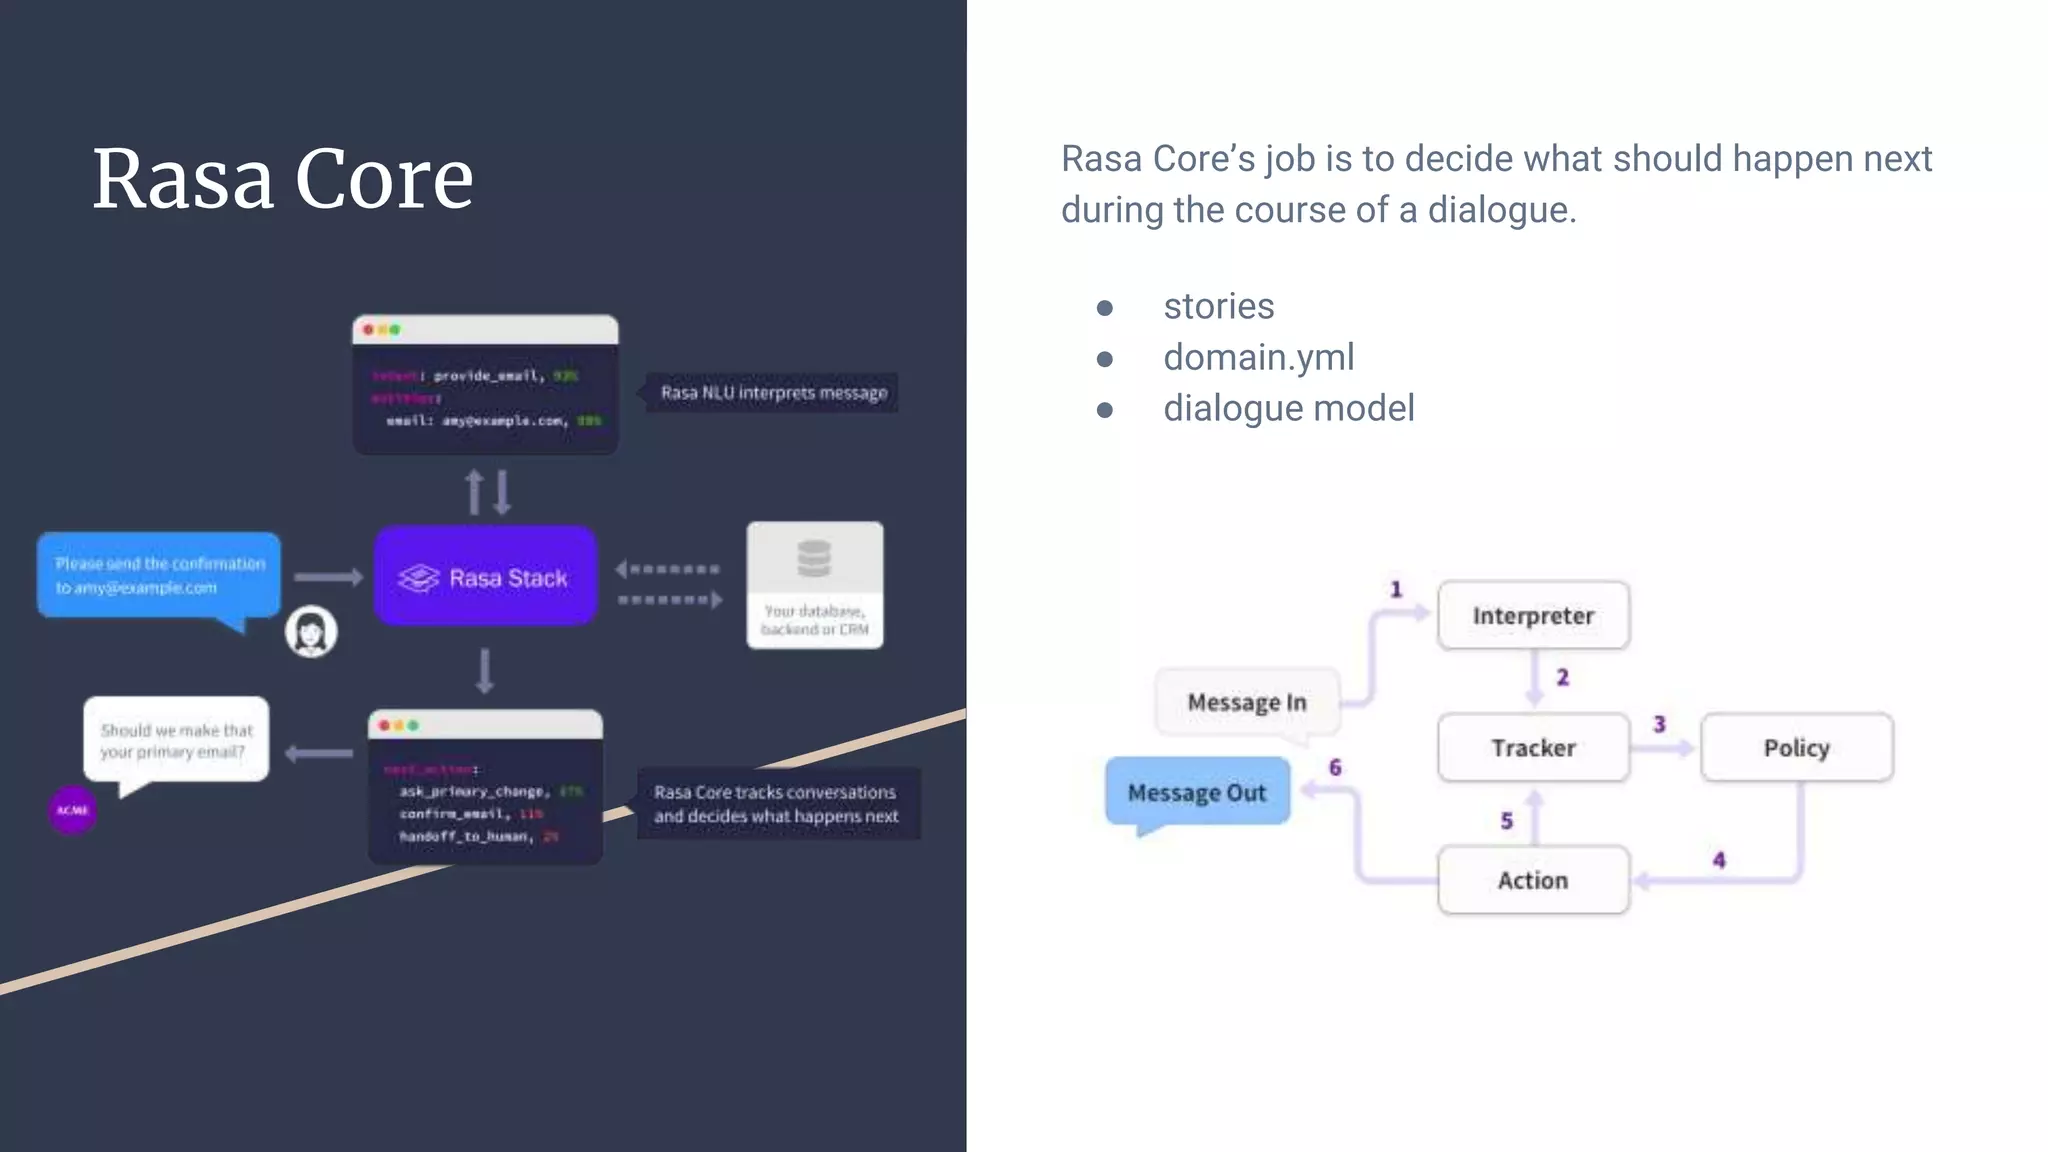Click the Action box
Screen dimensions: 2048x1152
pos(1533,880)
